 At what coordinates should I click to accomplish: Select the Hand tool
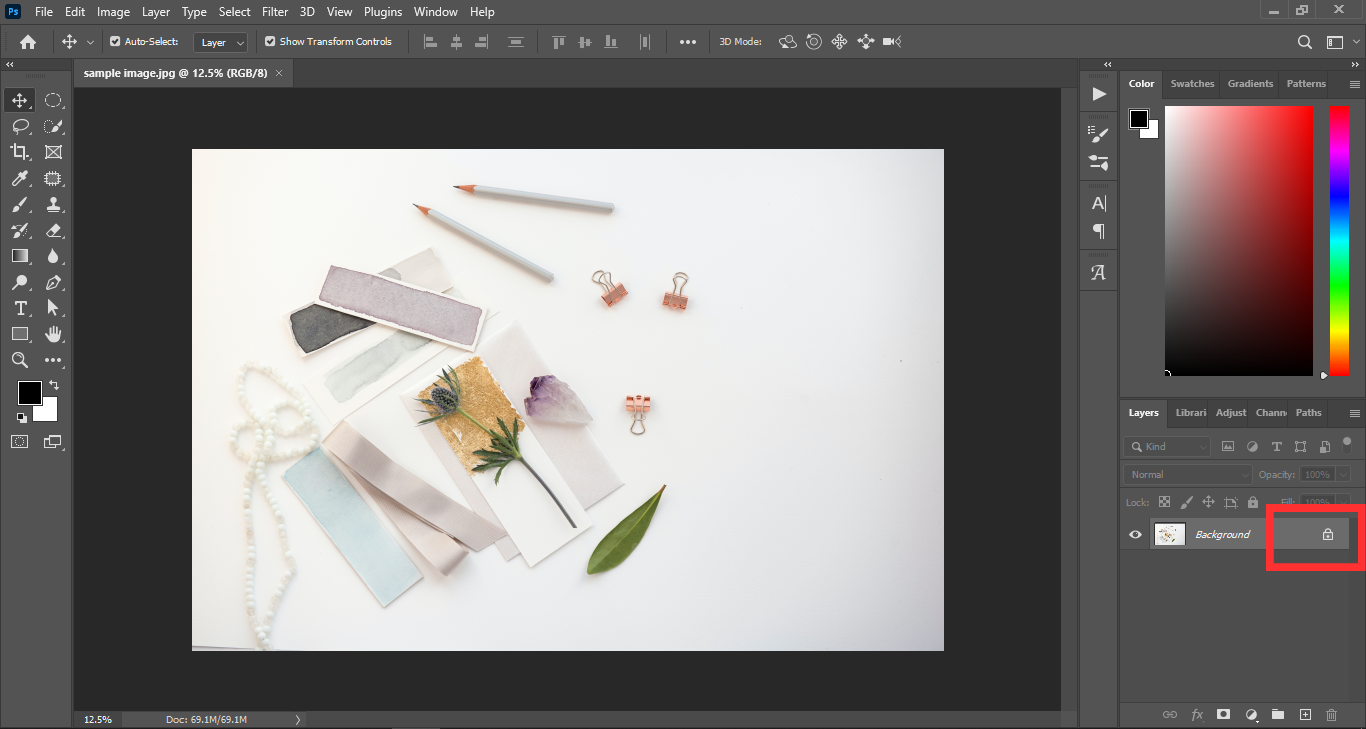click(x=53, y=334)
